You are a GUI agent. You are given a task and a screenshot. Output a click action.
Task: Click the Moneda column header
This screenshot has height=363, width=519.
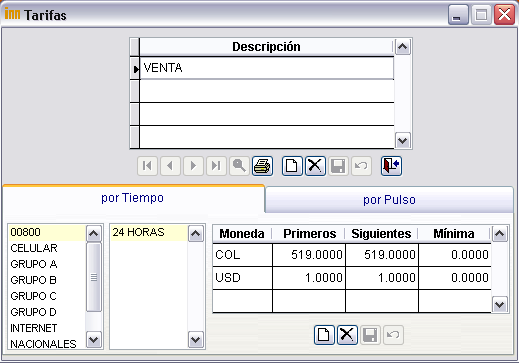click(242, 234)
